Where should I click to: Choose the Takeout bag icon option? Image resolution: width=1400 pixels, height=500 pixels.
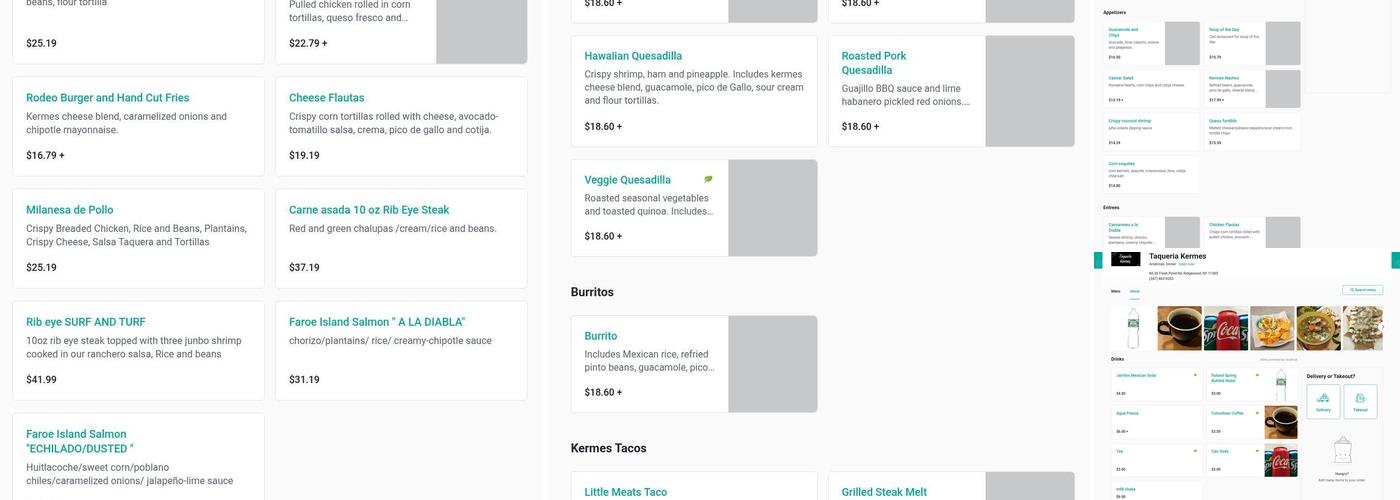1360,401
